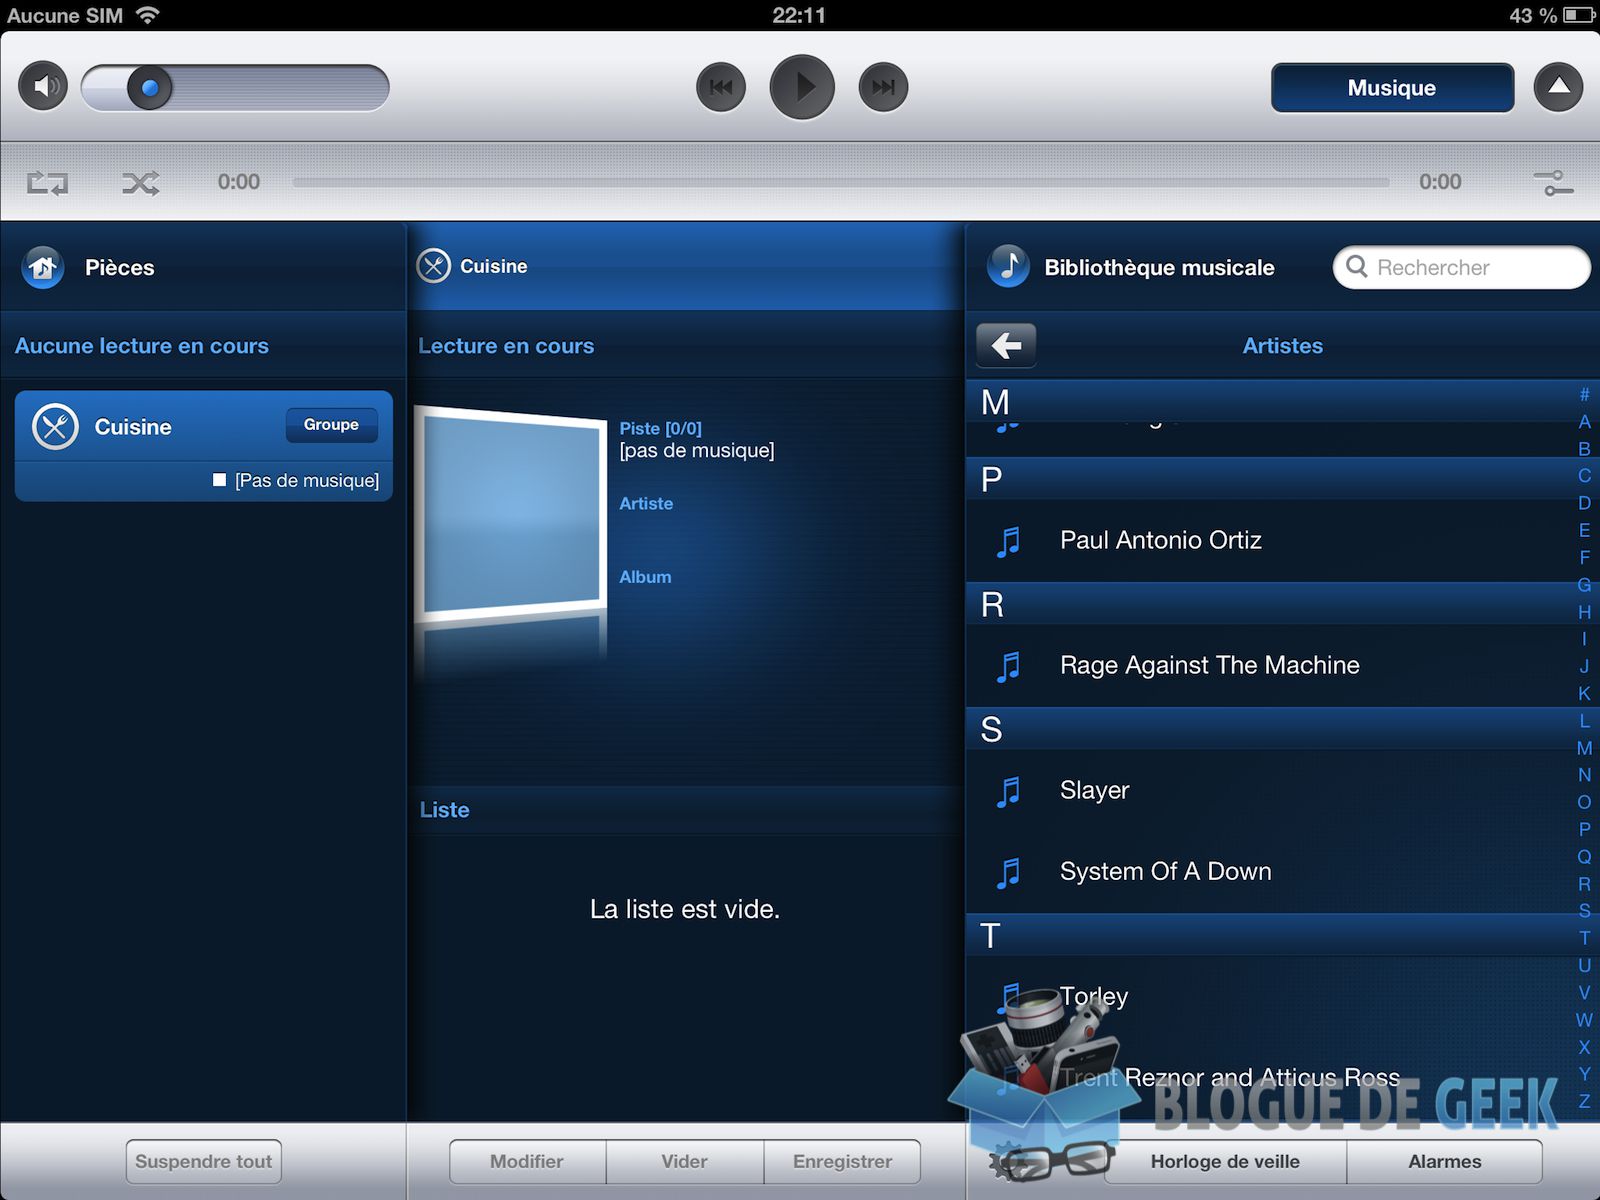Jump to letter A in index

[1584, 422]
